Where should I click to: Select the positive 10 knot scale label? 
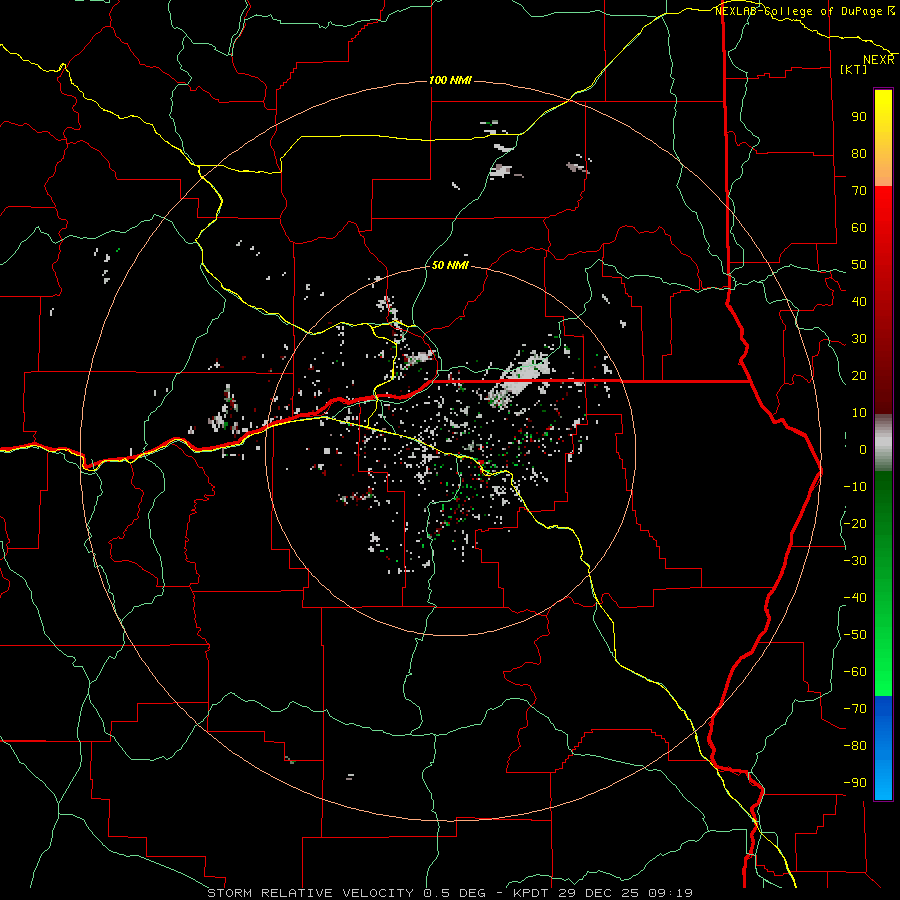(859, 413)
